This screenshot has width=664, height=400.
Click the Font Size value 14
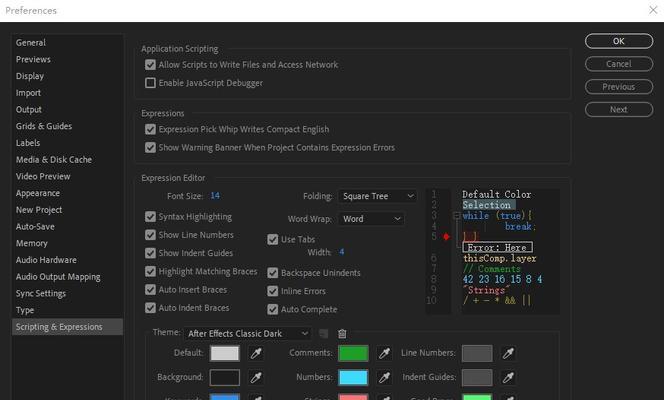(215, 196)
